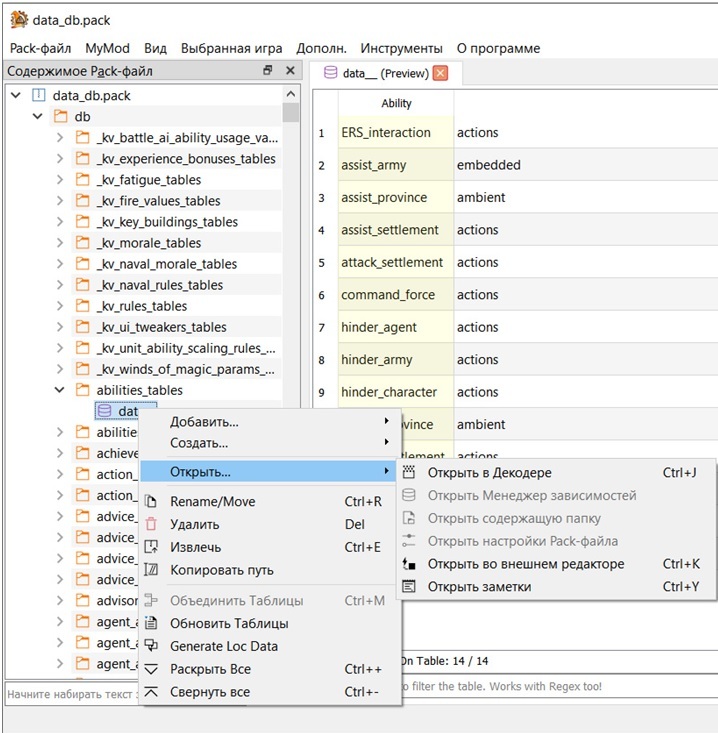Click the Обновить Таблицы icon
Viewport: 718px width, 733px height.
tap(151, 623)
